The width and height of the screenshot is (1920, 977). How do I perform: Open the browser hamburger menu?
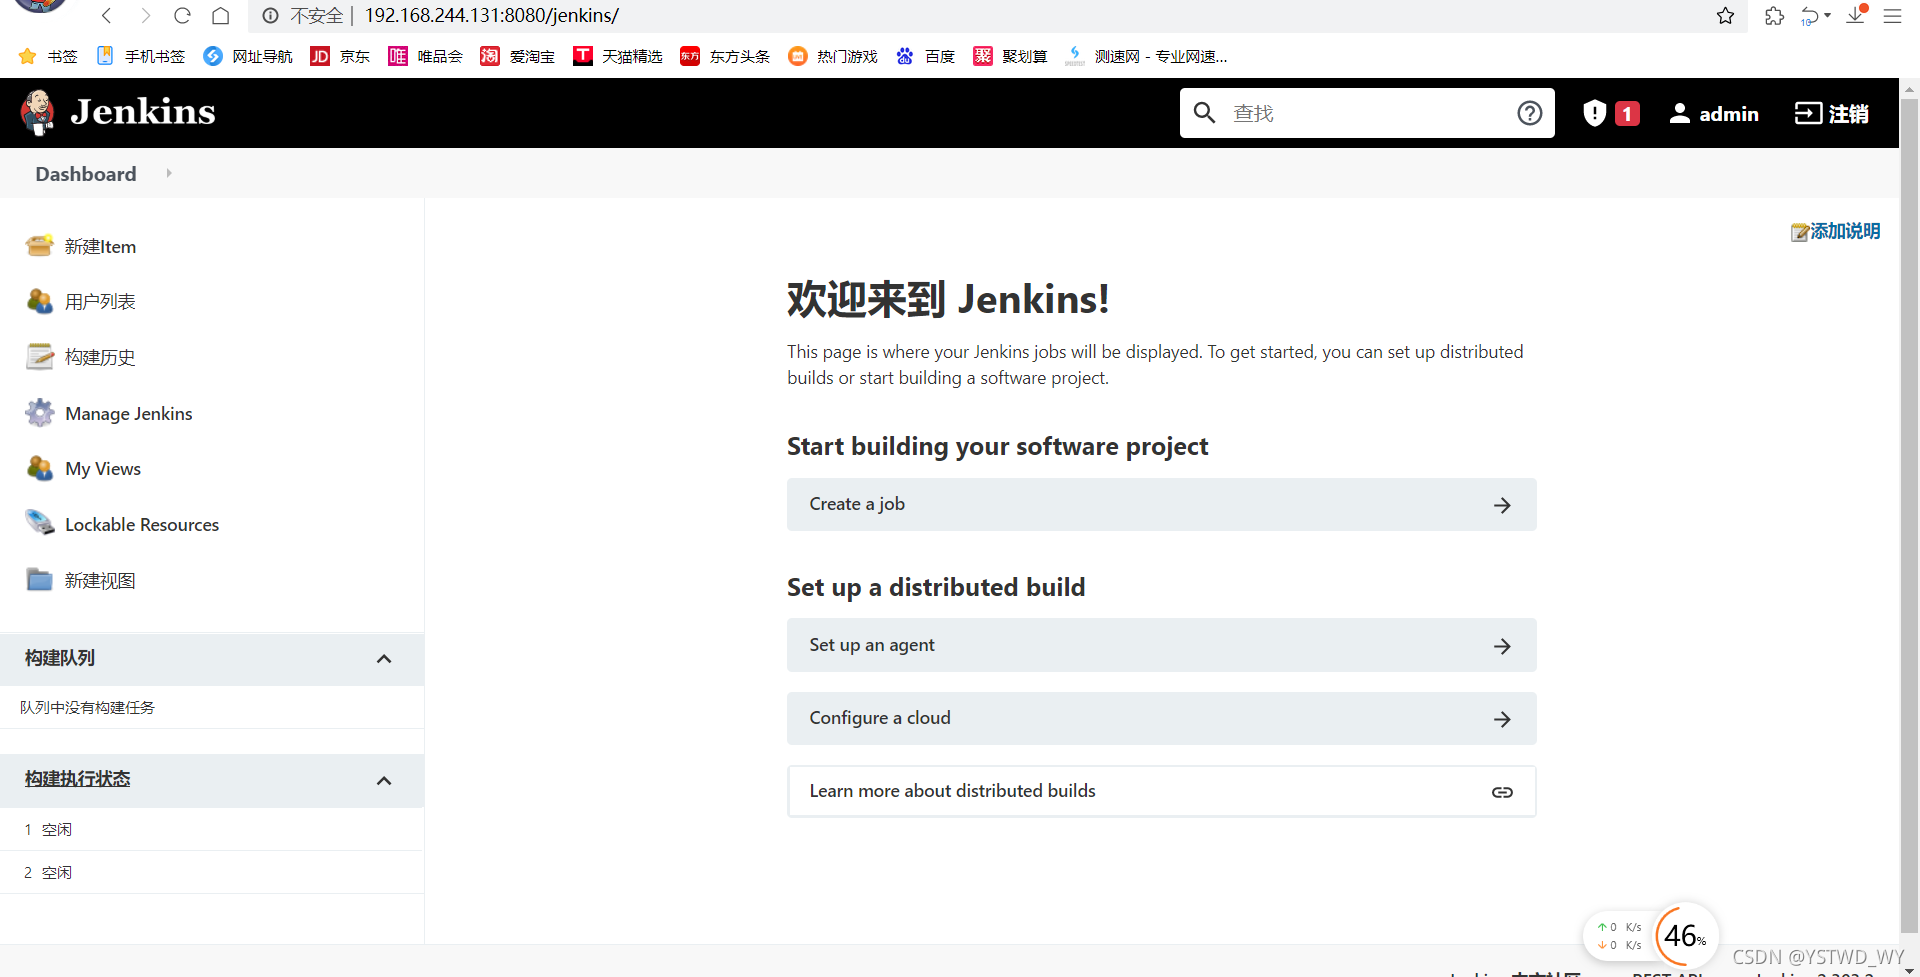coord(1892,15)
